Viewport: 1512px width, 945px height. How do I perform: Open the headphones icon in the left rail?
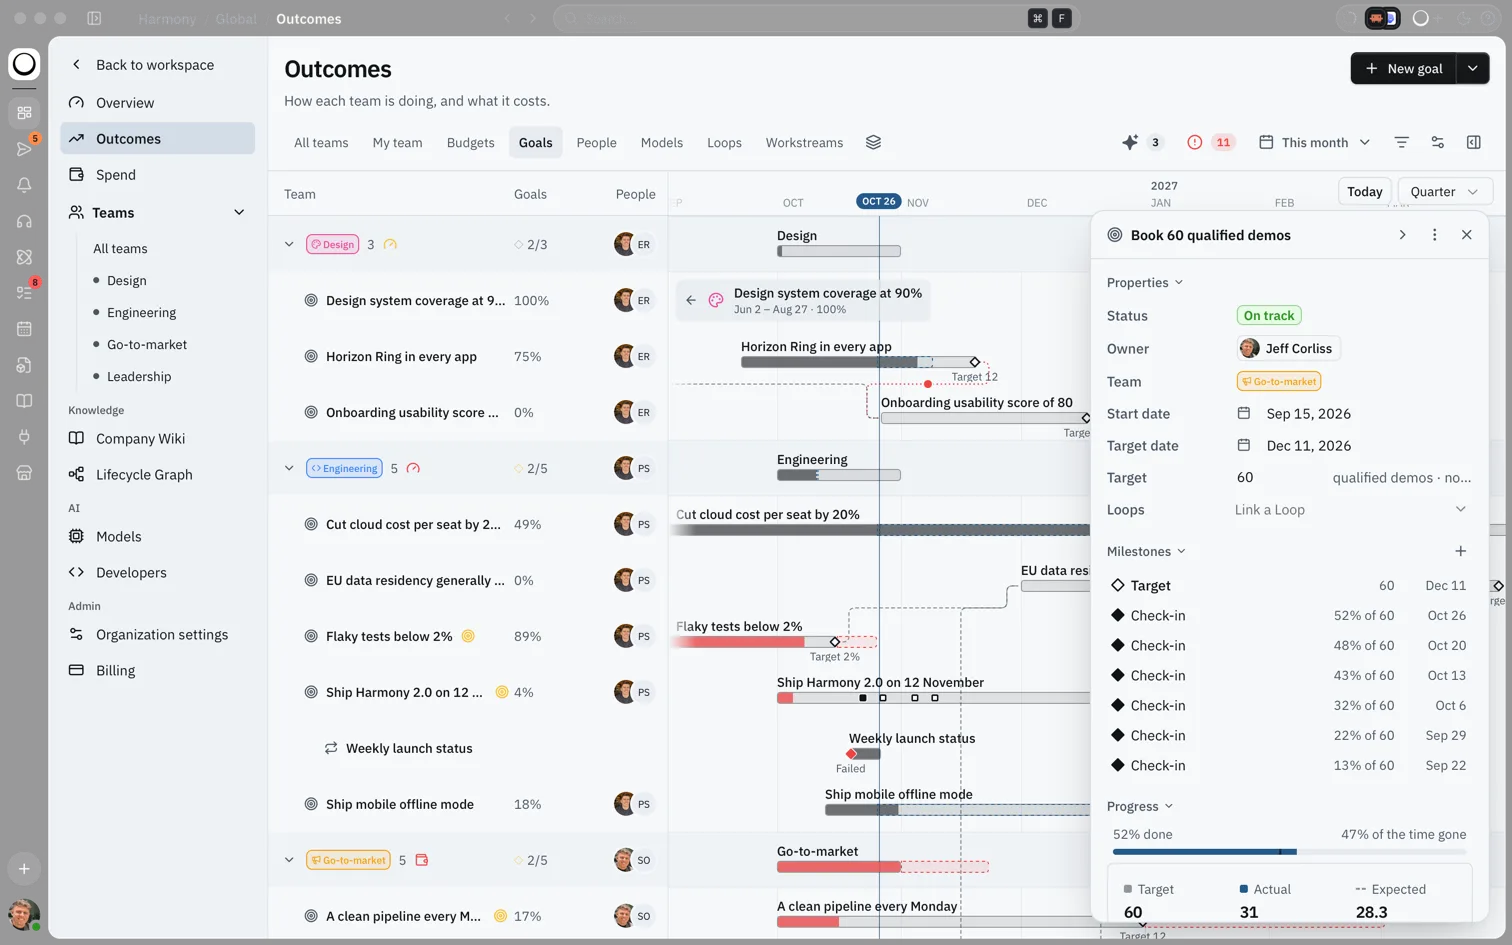click(24, 221)
